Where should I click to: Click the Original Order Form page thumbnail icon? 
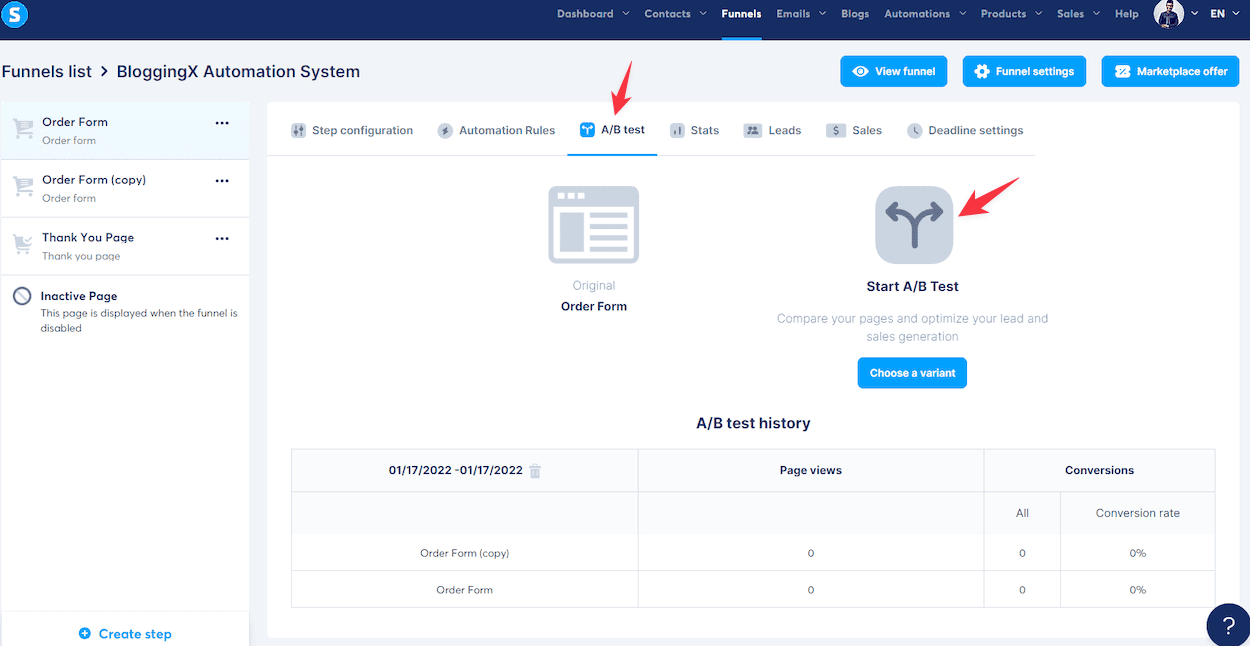pyautogui.click(x=594, y=224)
